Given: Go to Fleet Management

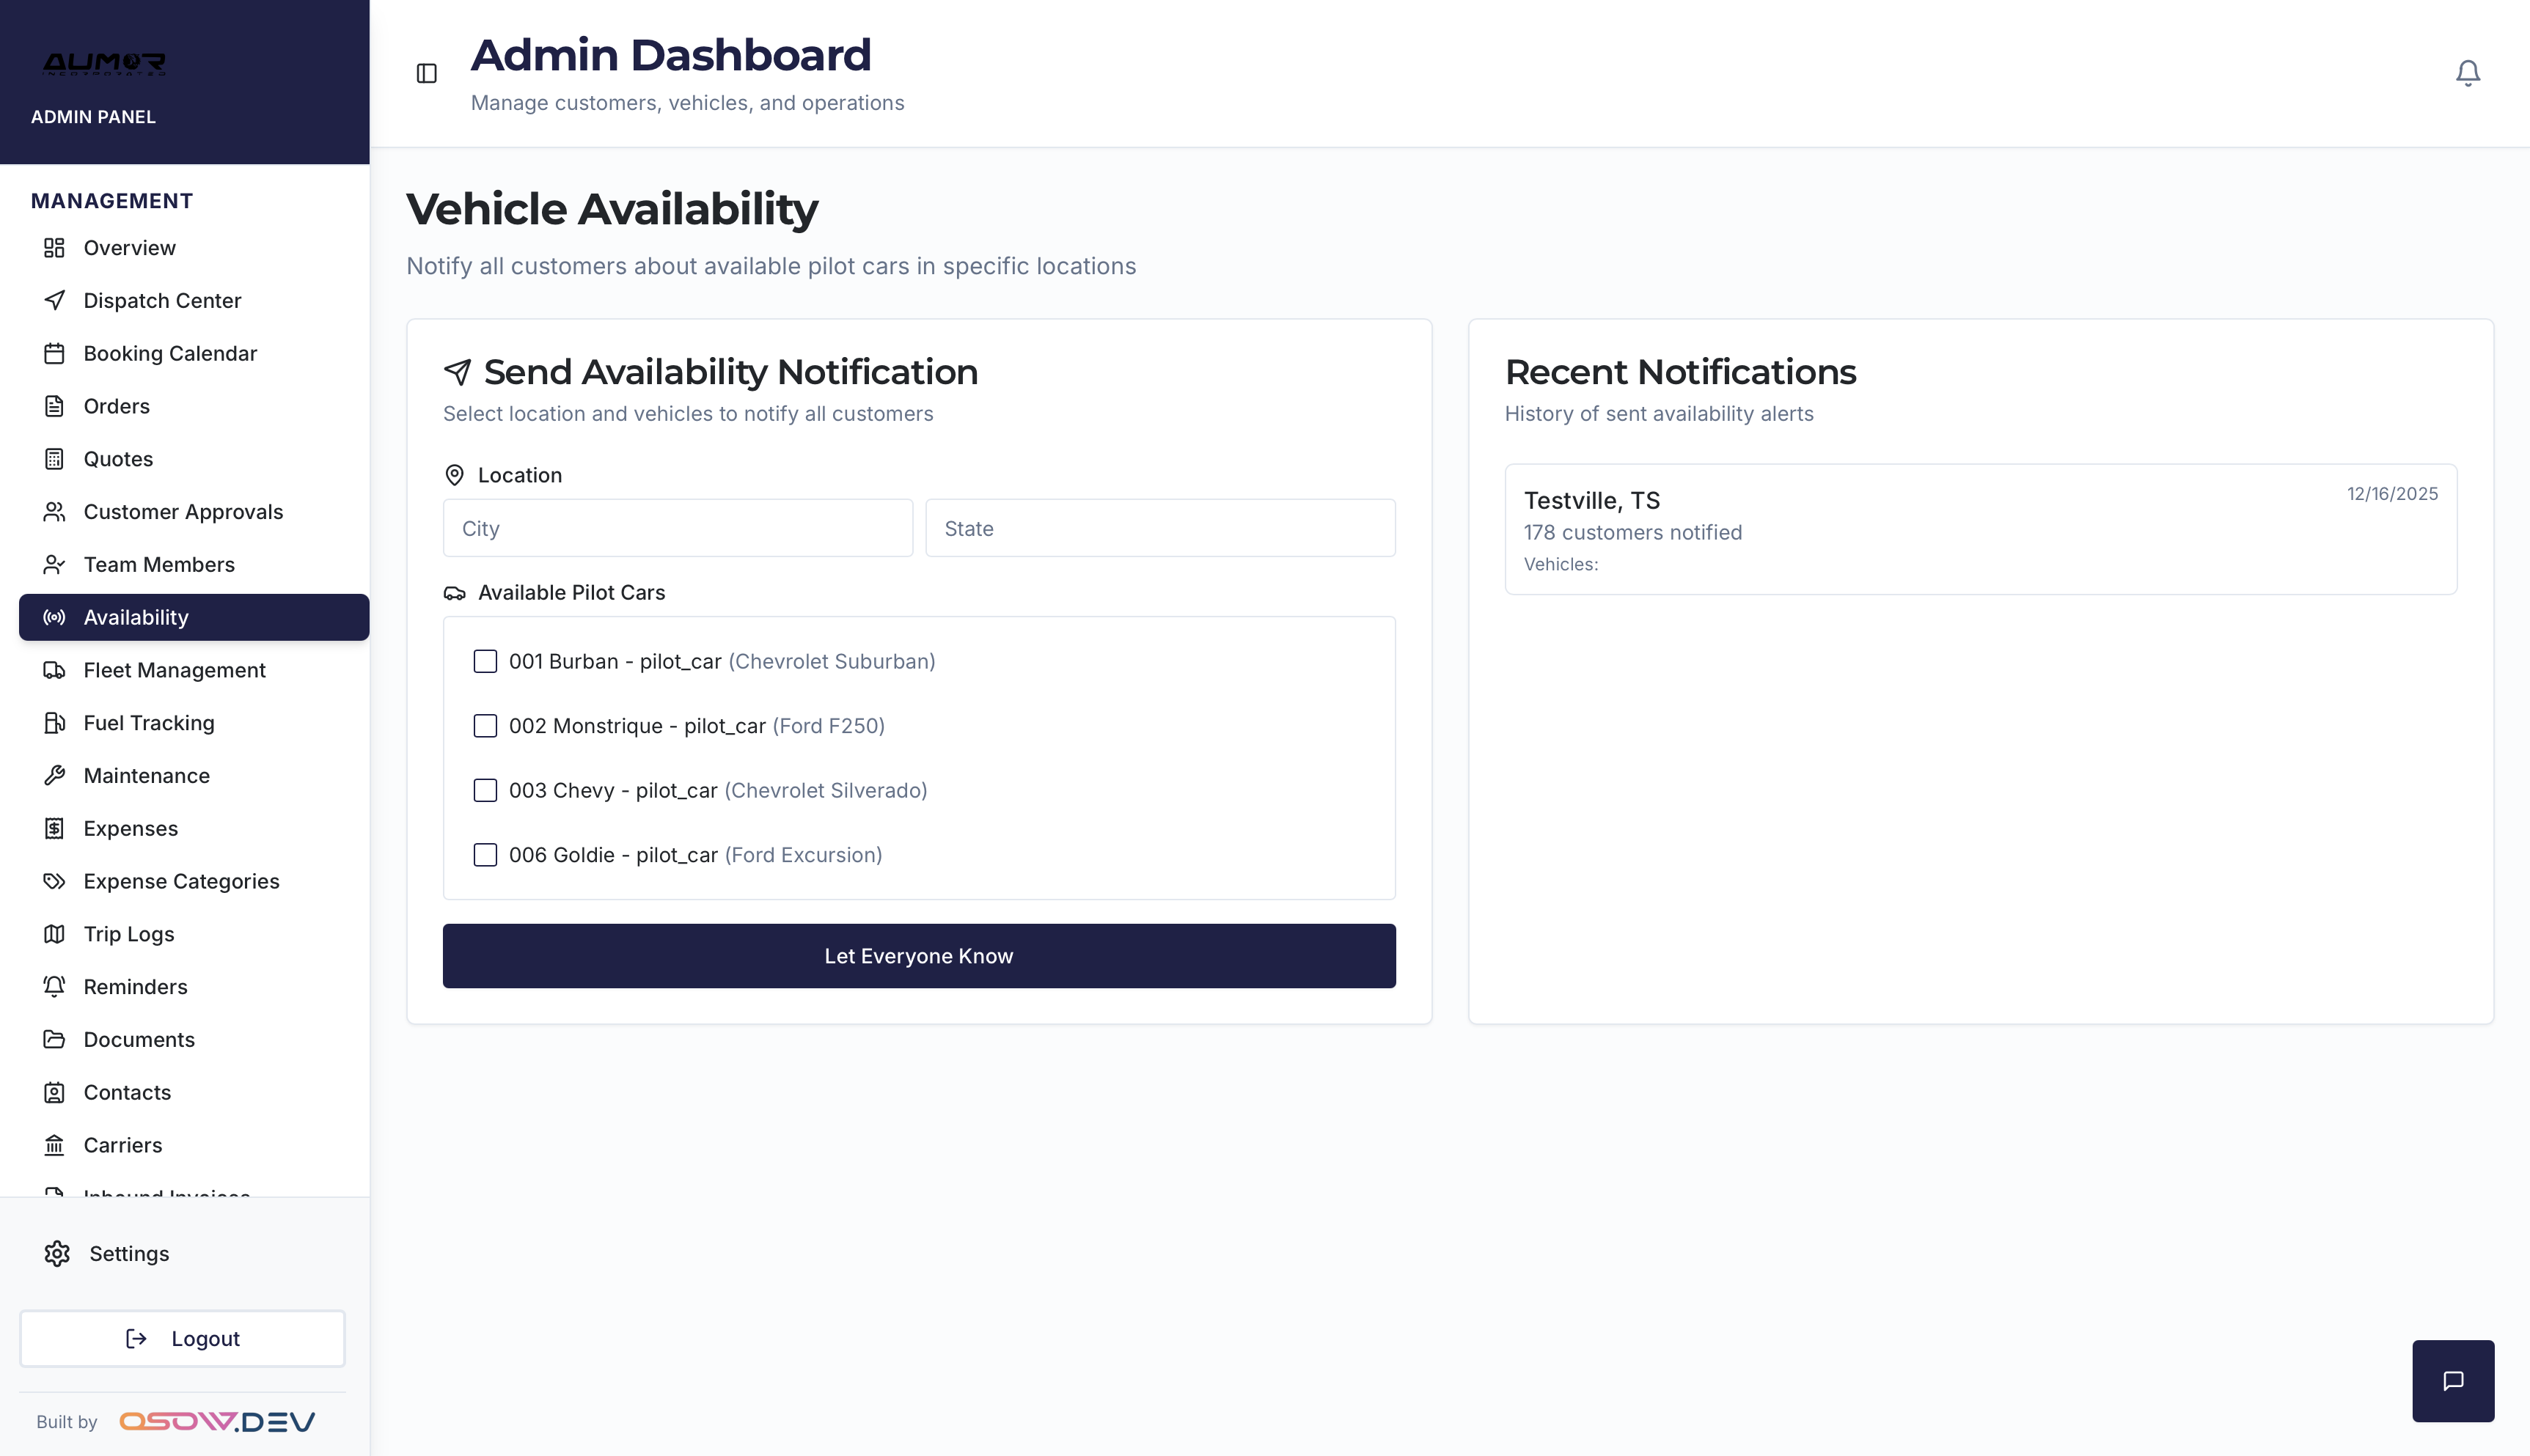Looking at the screenshot, I should click(x=174, y=670).
